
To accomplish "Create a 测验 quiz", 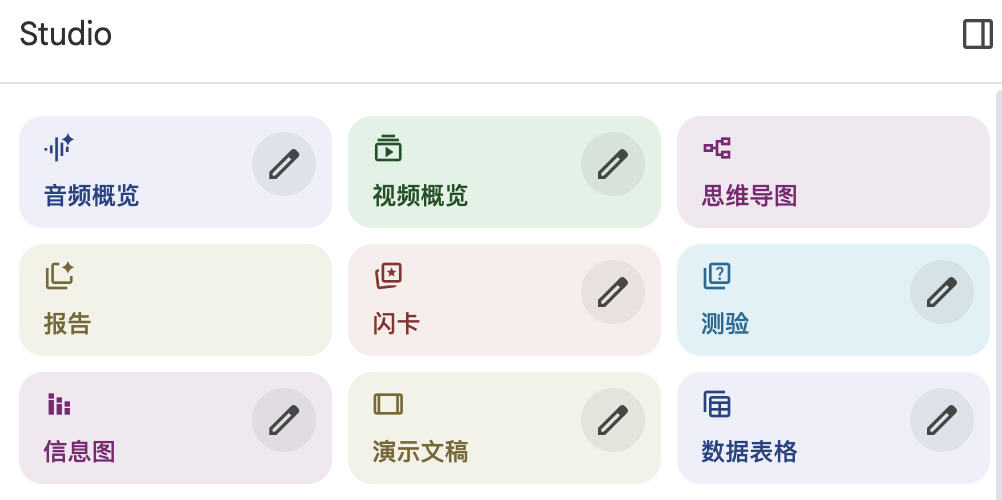I will [x=833, y=300].
